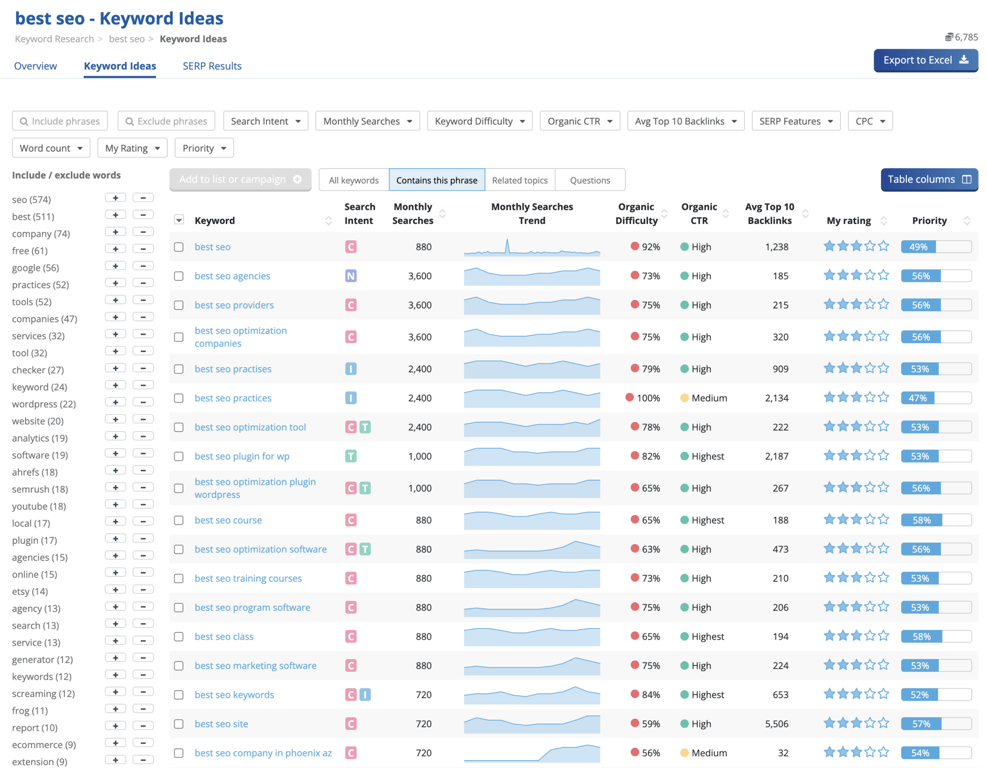Image resolution: width=987 pixels, height=768 pixels.
Task: Click plus icon beside etsy (14)
Action: pos(115,589)
